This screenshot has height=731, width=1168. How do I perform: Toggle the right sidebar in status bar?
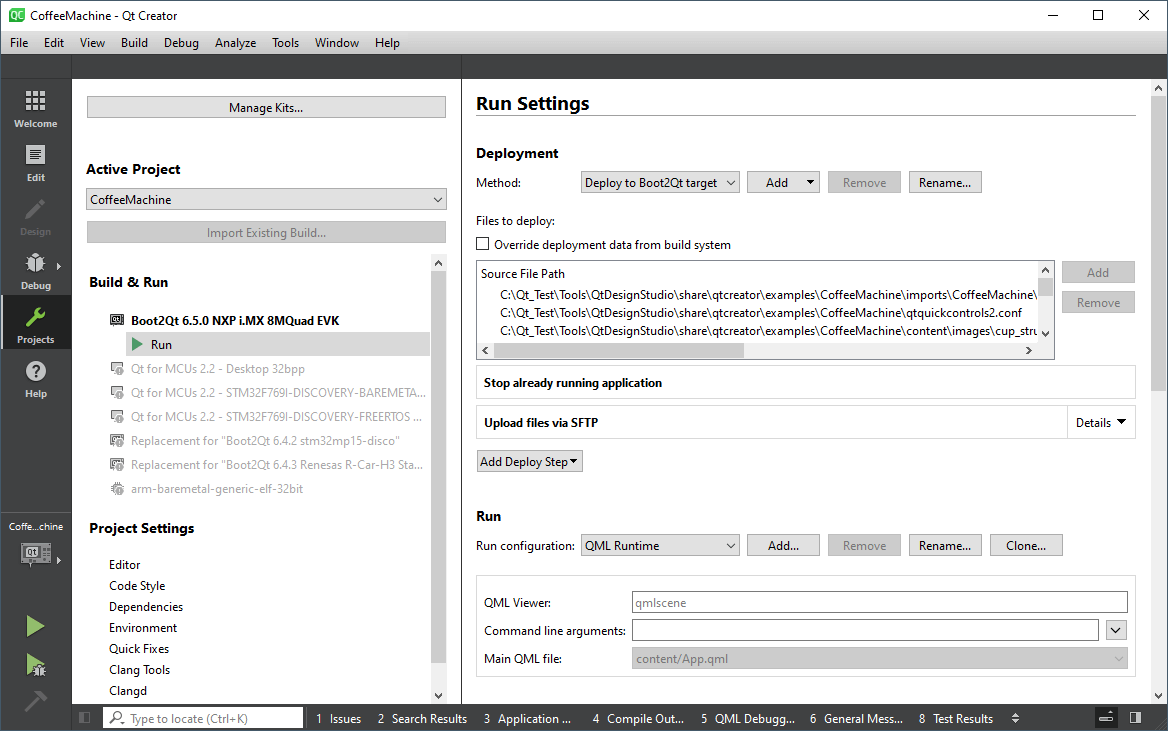[1135, 718]
